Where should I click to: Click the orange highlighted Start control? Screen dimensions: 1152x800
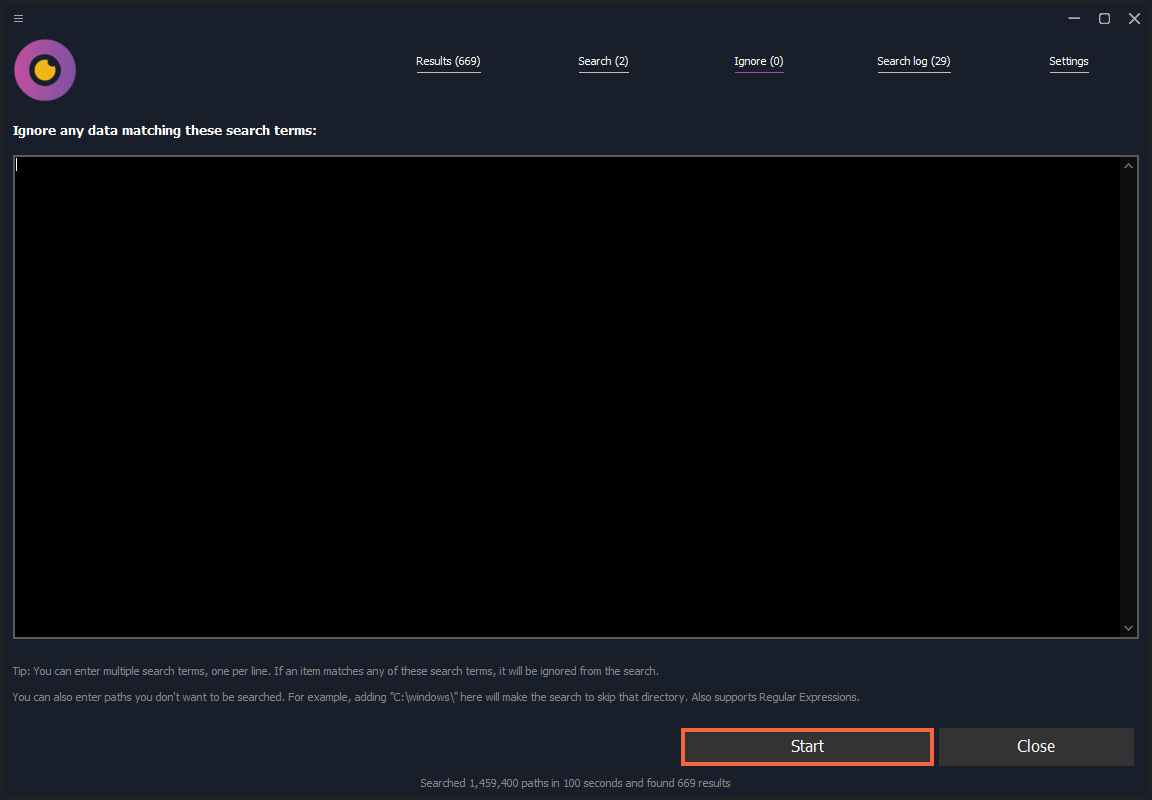click(x=807, y=746)
